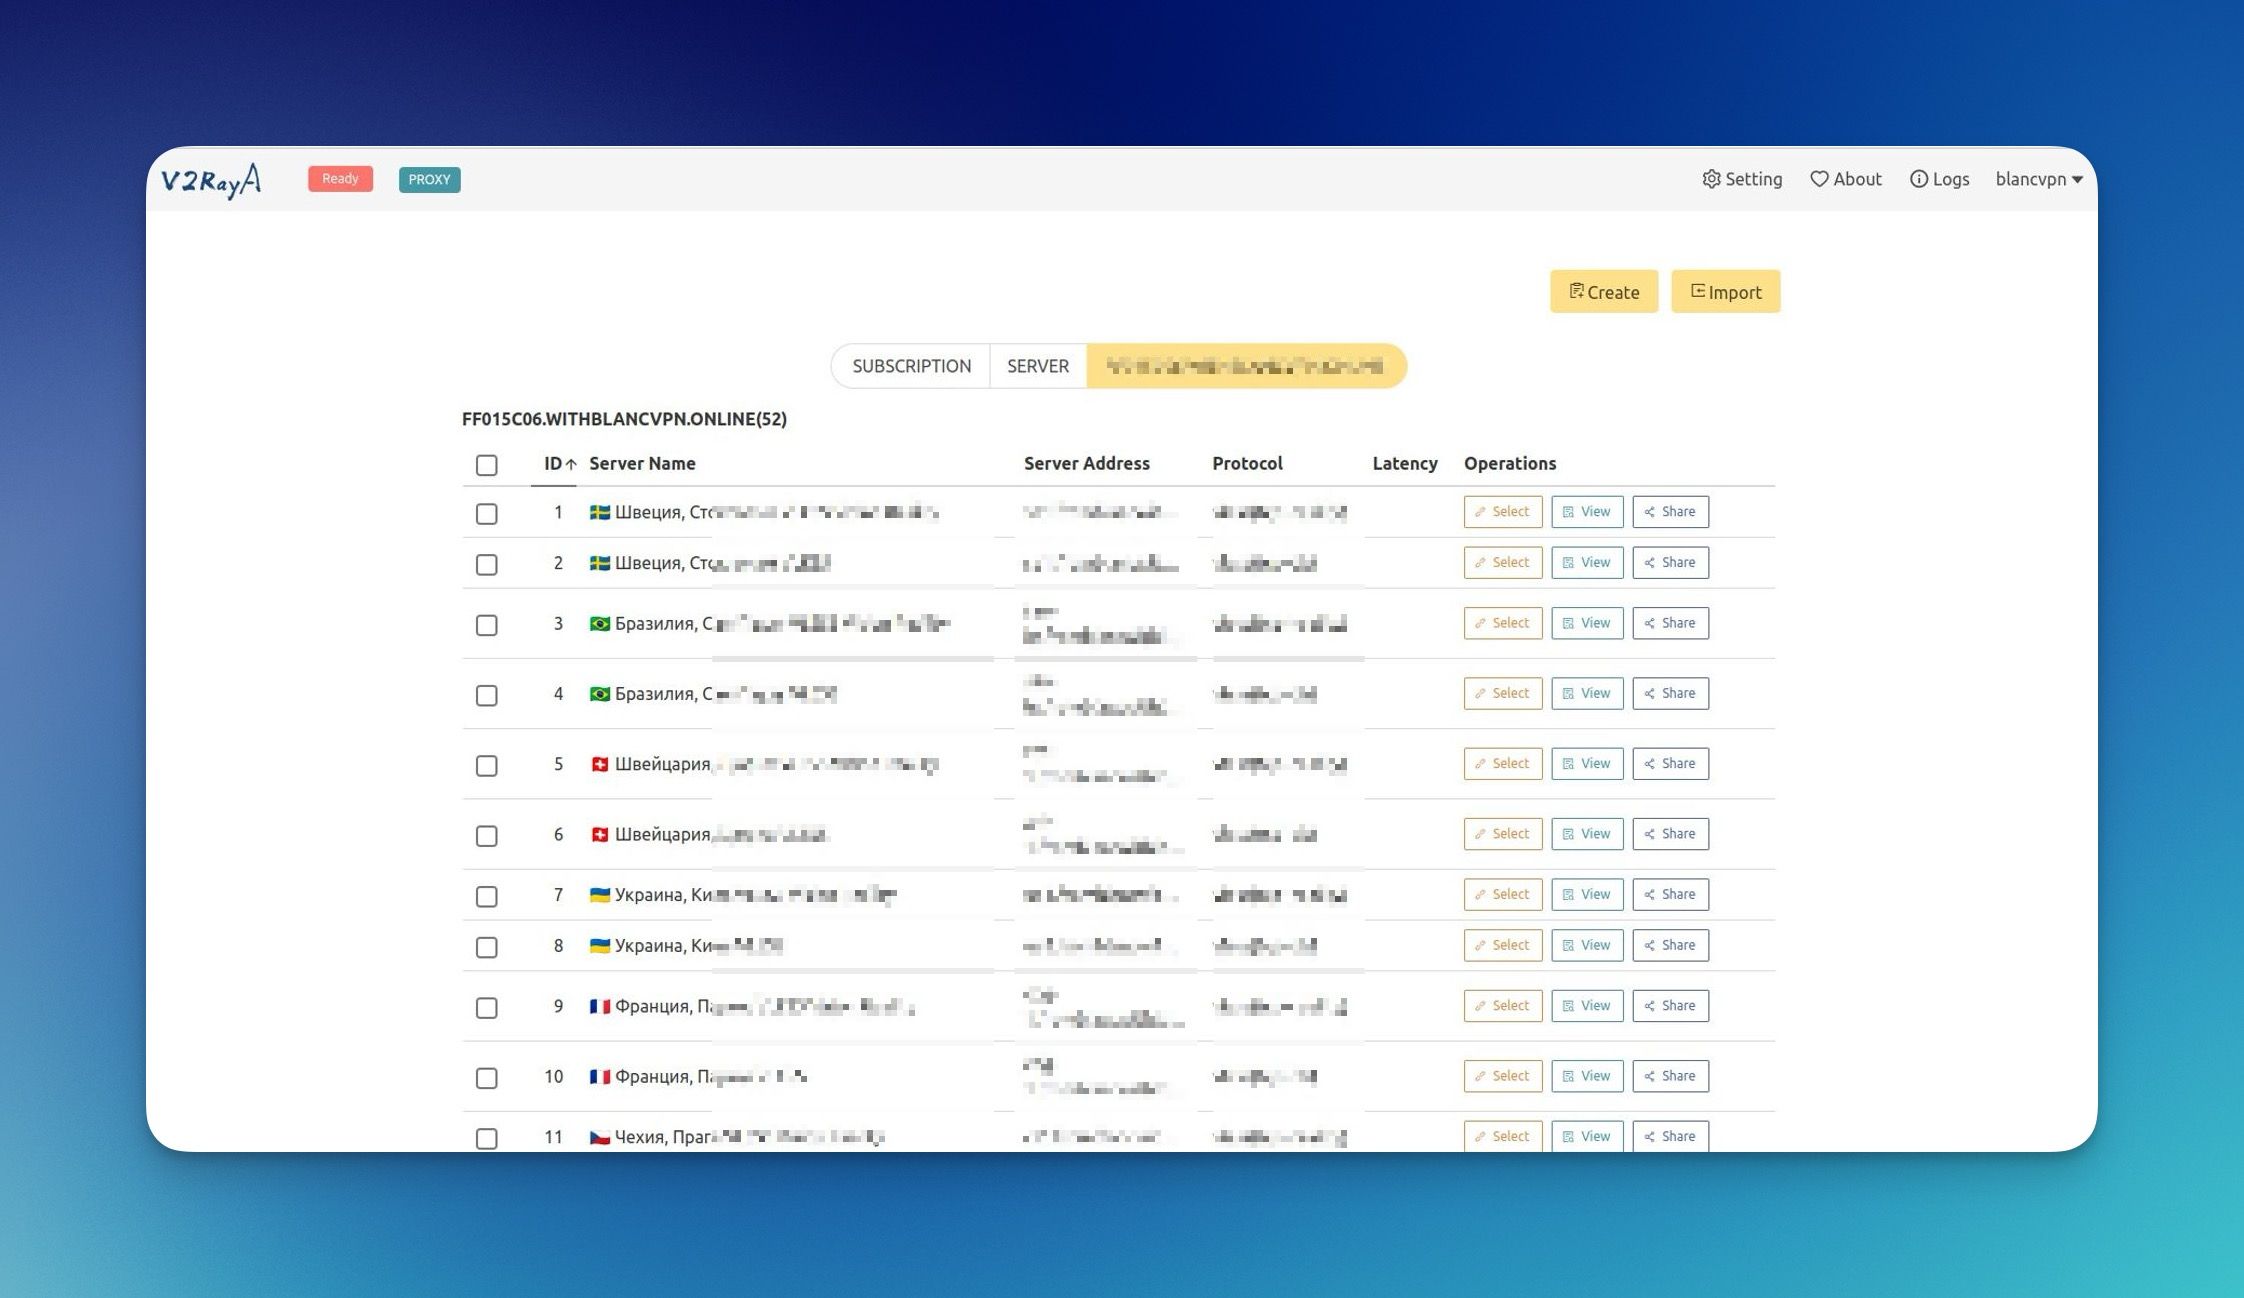Click Select for server 1
This screenshot has width=2244, height=1298.
tap(1502, 512)
